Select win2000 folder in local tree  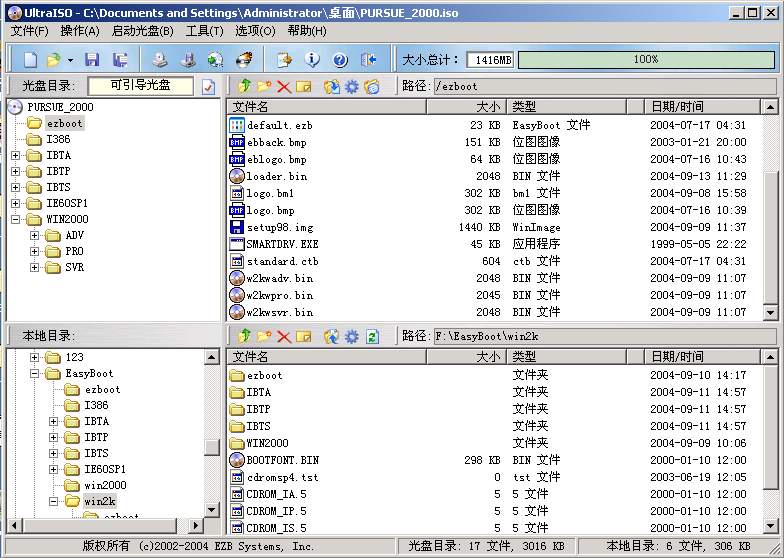coord(105,486)
